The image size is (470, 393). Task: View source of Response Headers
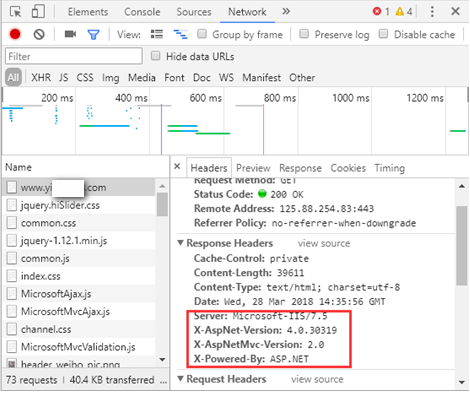(x=324, y=243)
